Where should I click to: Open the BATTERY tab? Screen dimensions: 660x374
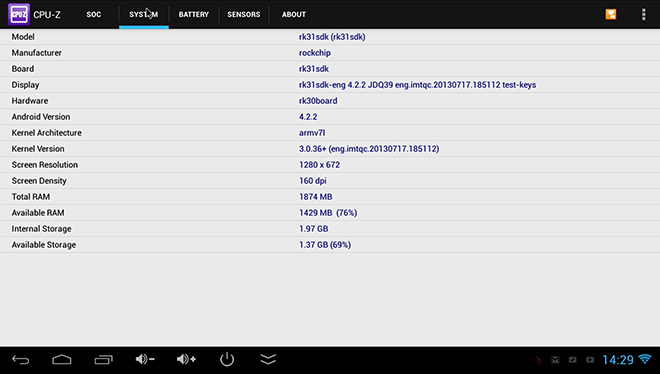tap(194, 14)
